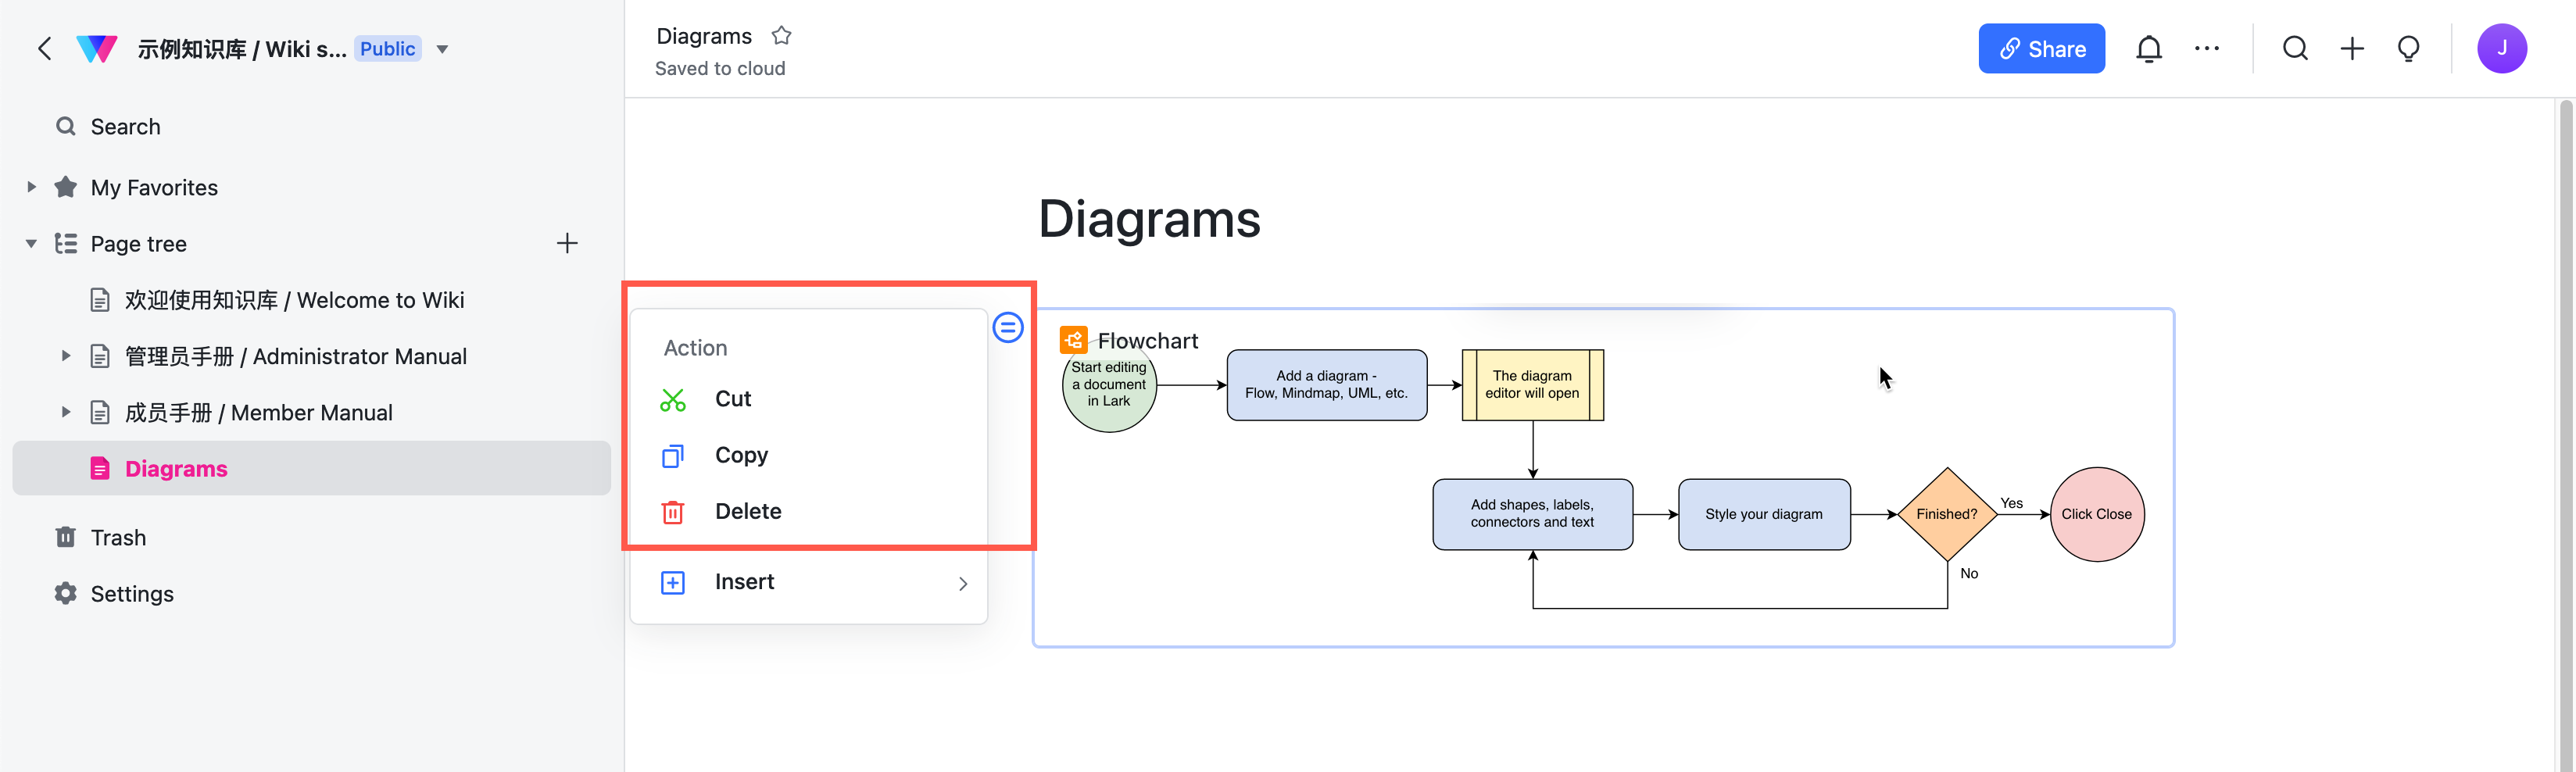Select Copy from the action menu
2576x772 pixels.
click(x=741, y=455)
